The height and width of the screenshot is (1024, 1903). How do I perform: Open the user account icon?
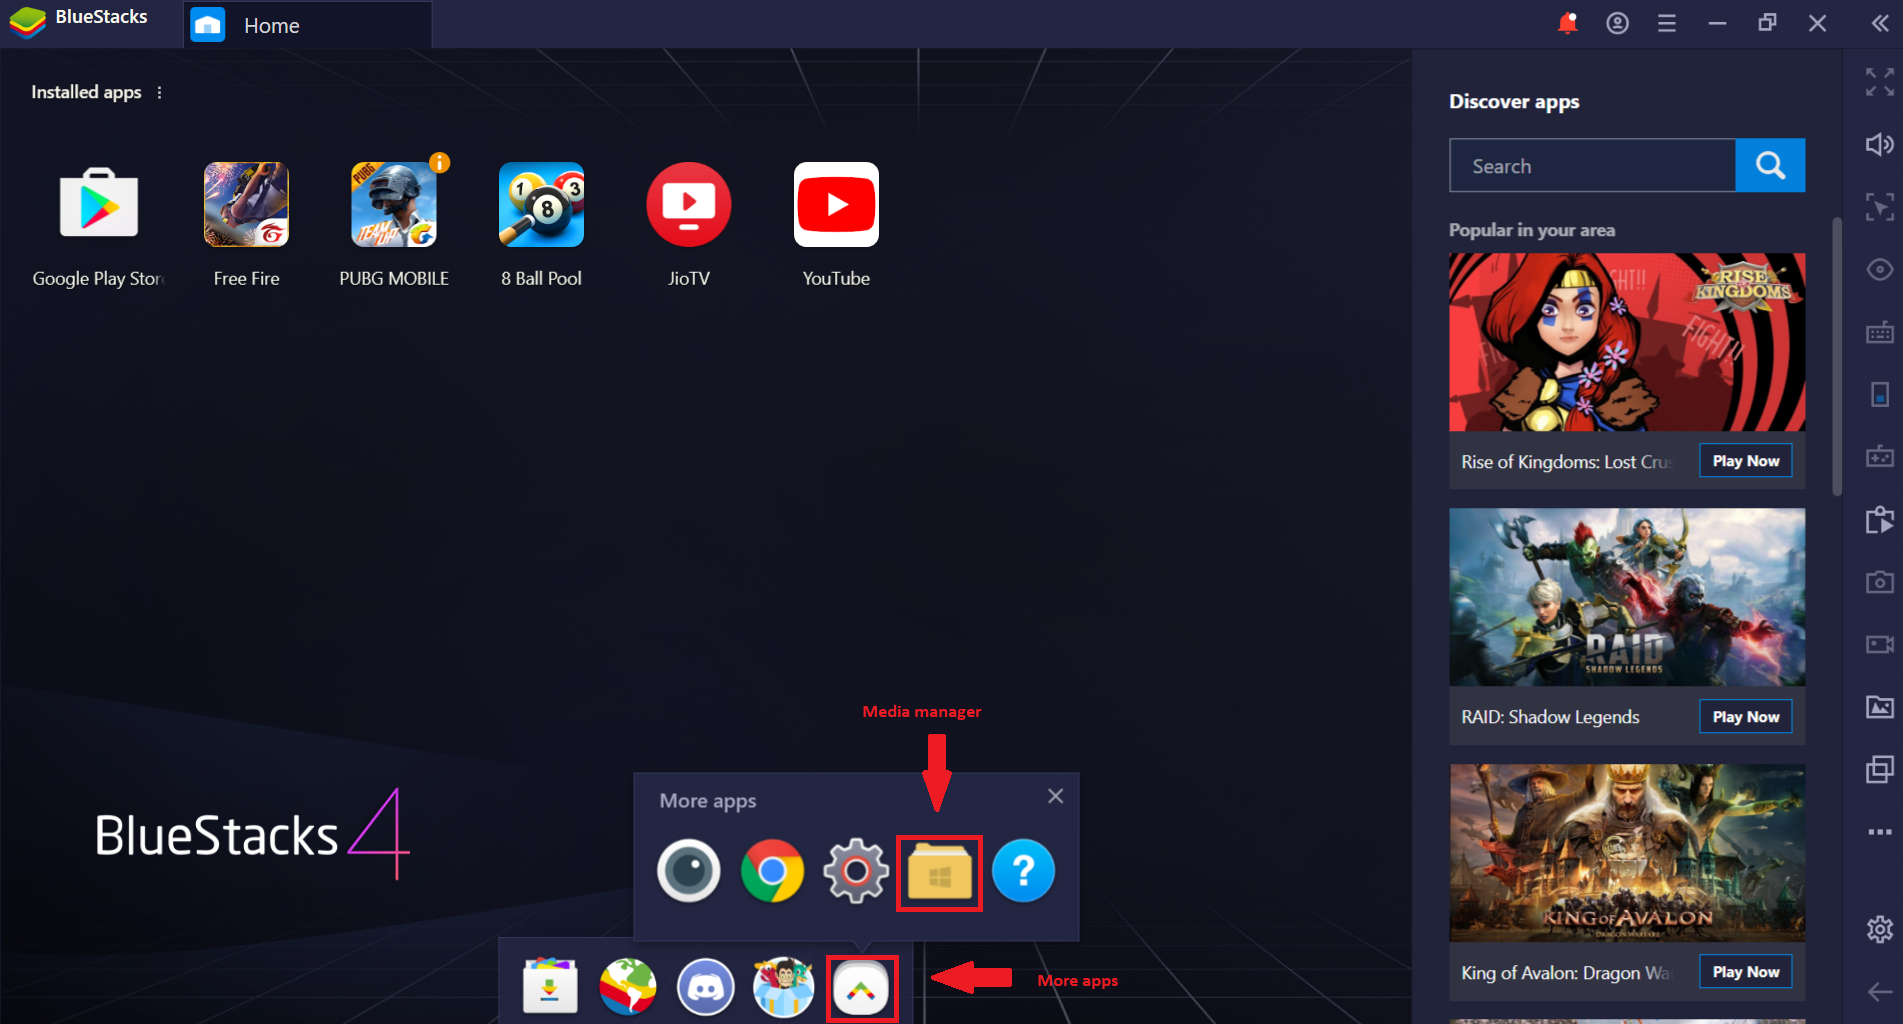point(1617,23)
